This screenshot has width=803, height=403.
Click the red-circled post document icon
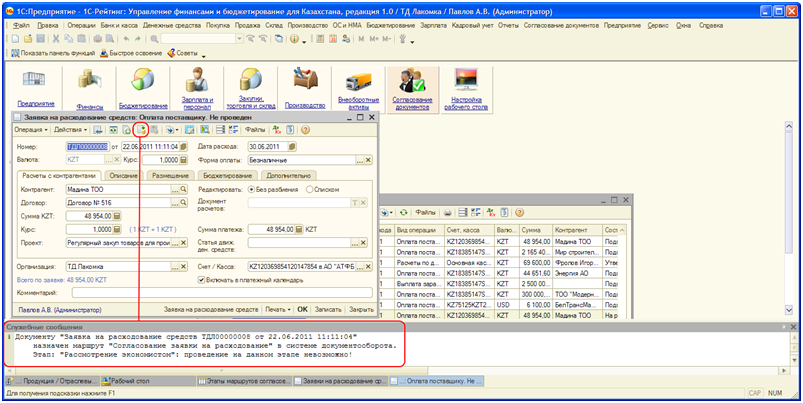click(x=142, y=130)
